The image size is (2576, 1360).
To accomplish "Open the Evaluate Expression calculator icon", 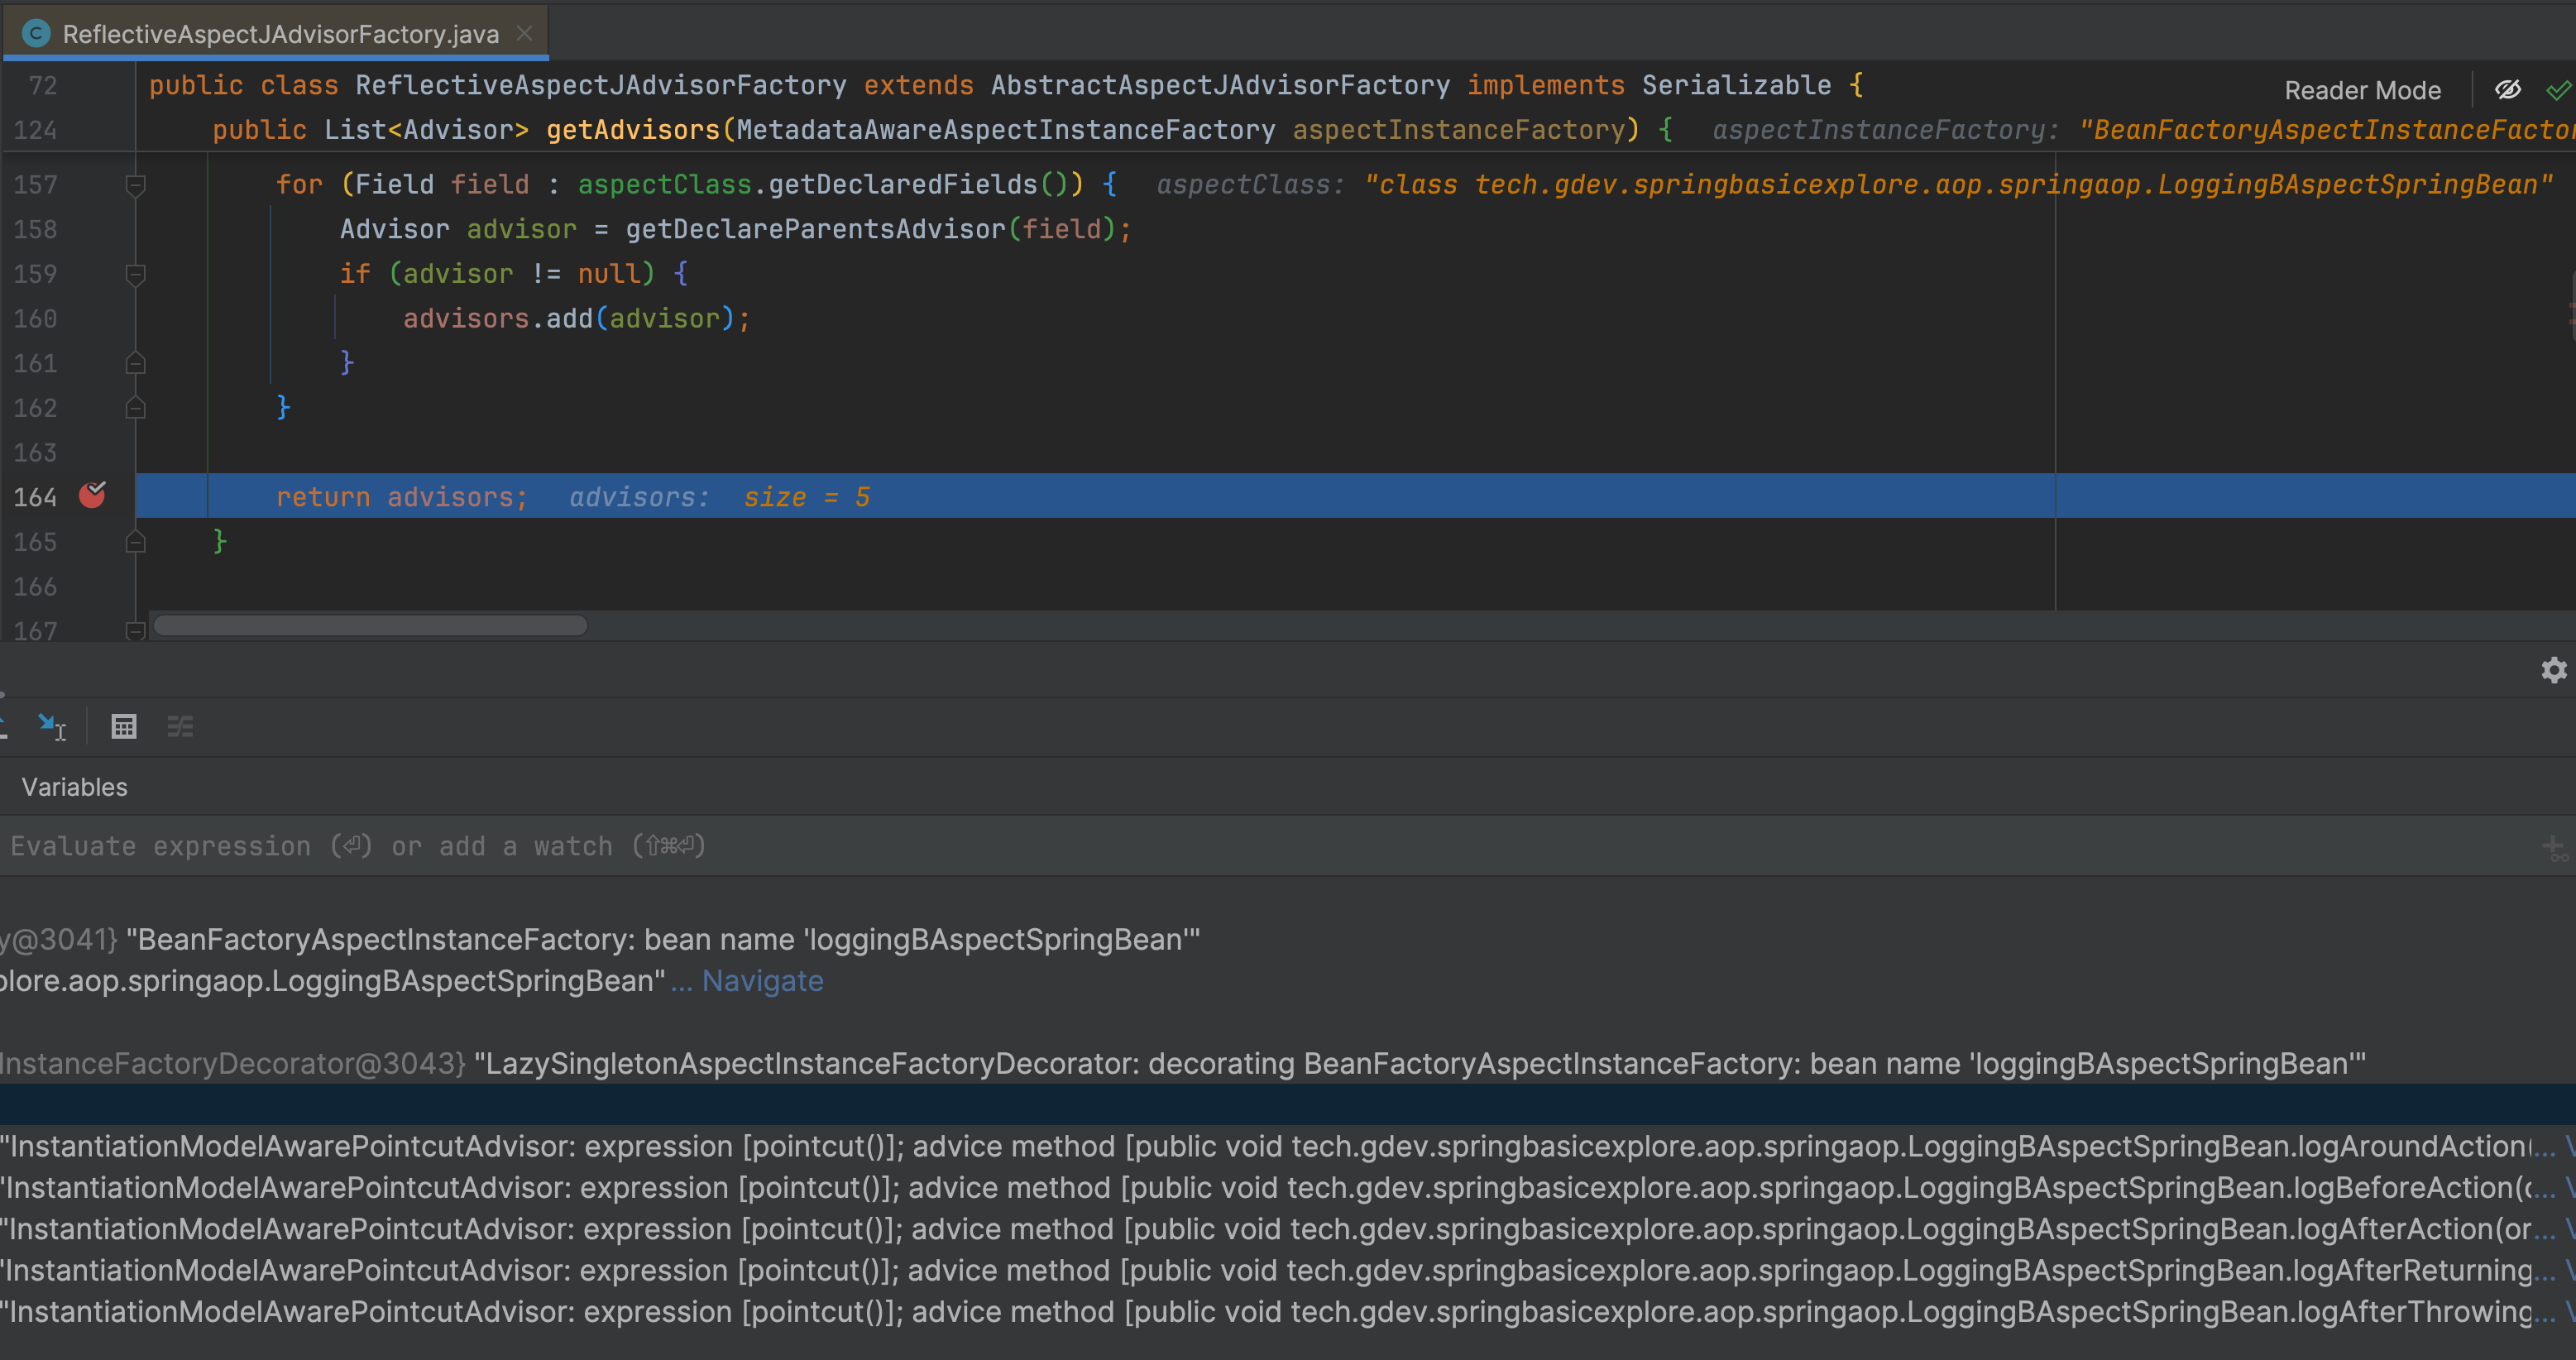I will pos(124,726).
